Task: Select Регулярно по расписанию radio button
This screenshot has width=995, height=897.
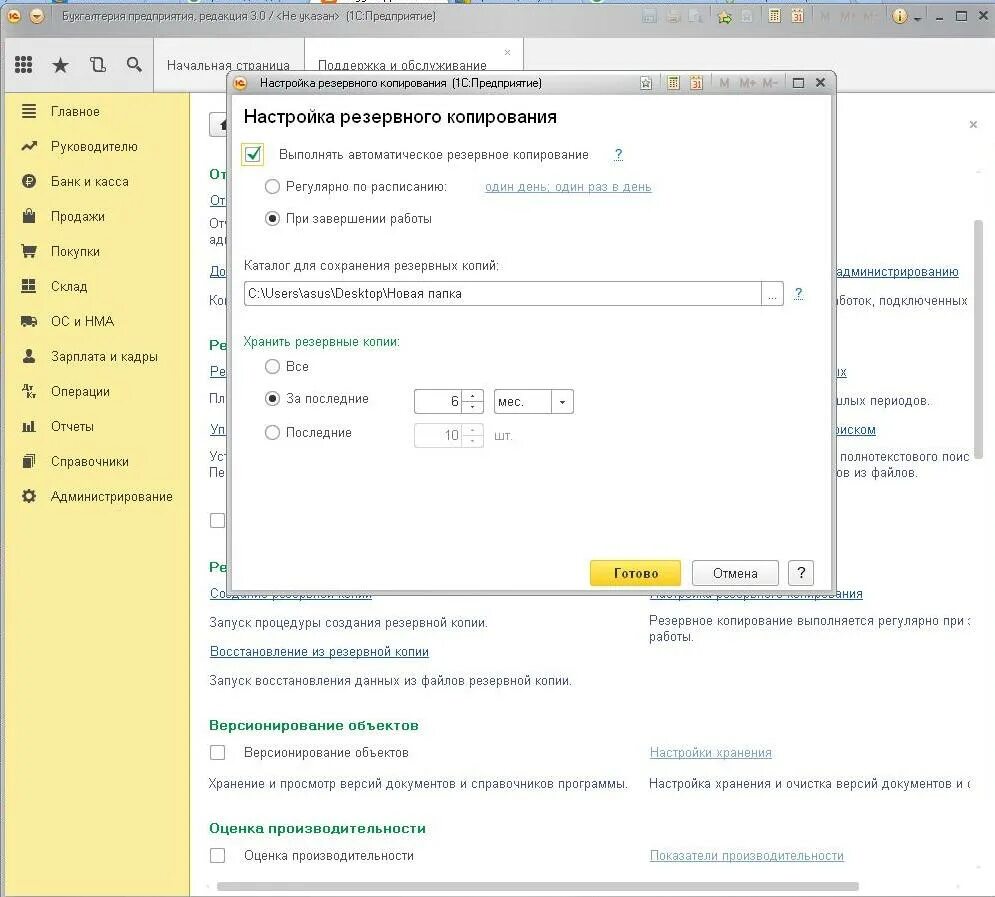Action: tap(272, 187)
